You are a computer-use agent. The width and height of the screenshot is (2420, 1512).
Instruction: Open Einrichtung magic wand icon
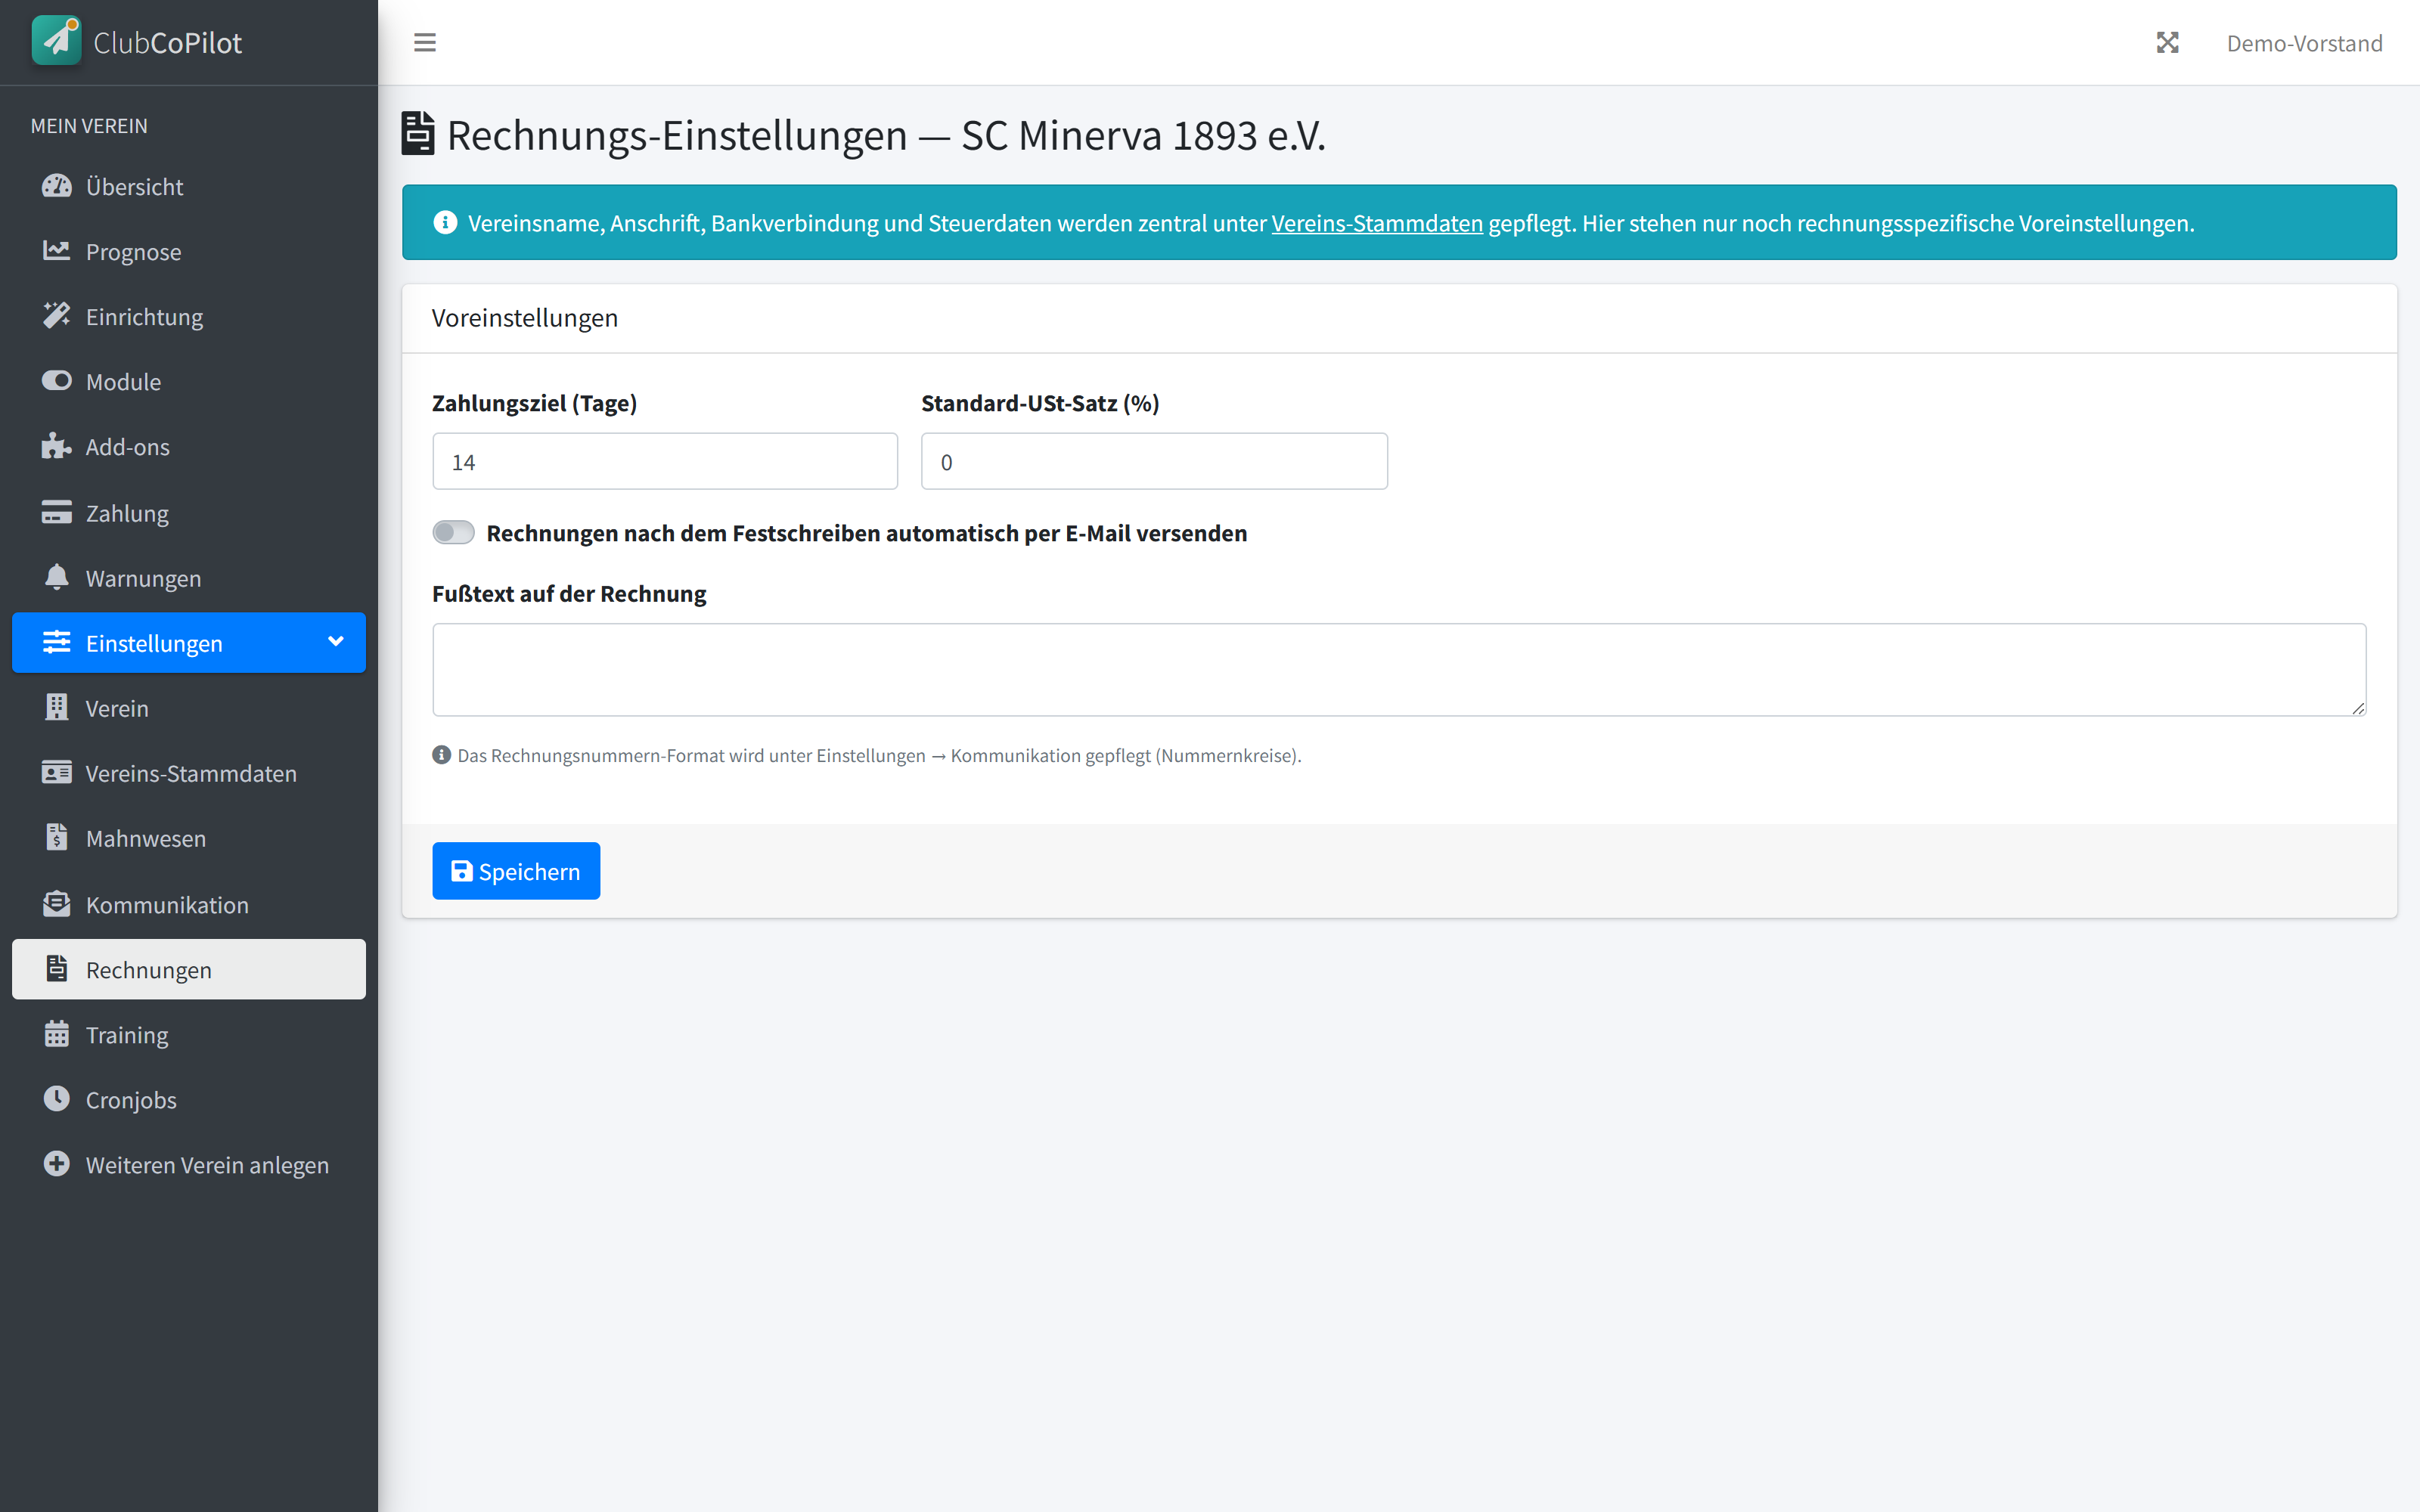click(x=57, y=316)
